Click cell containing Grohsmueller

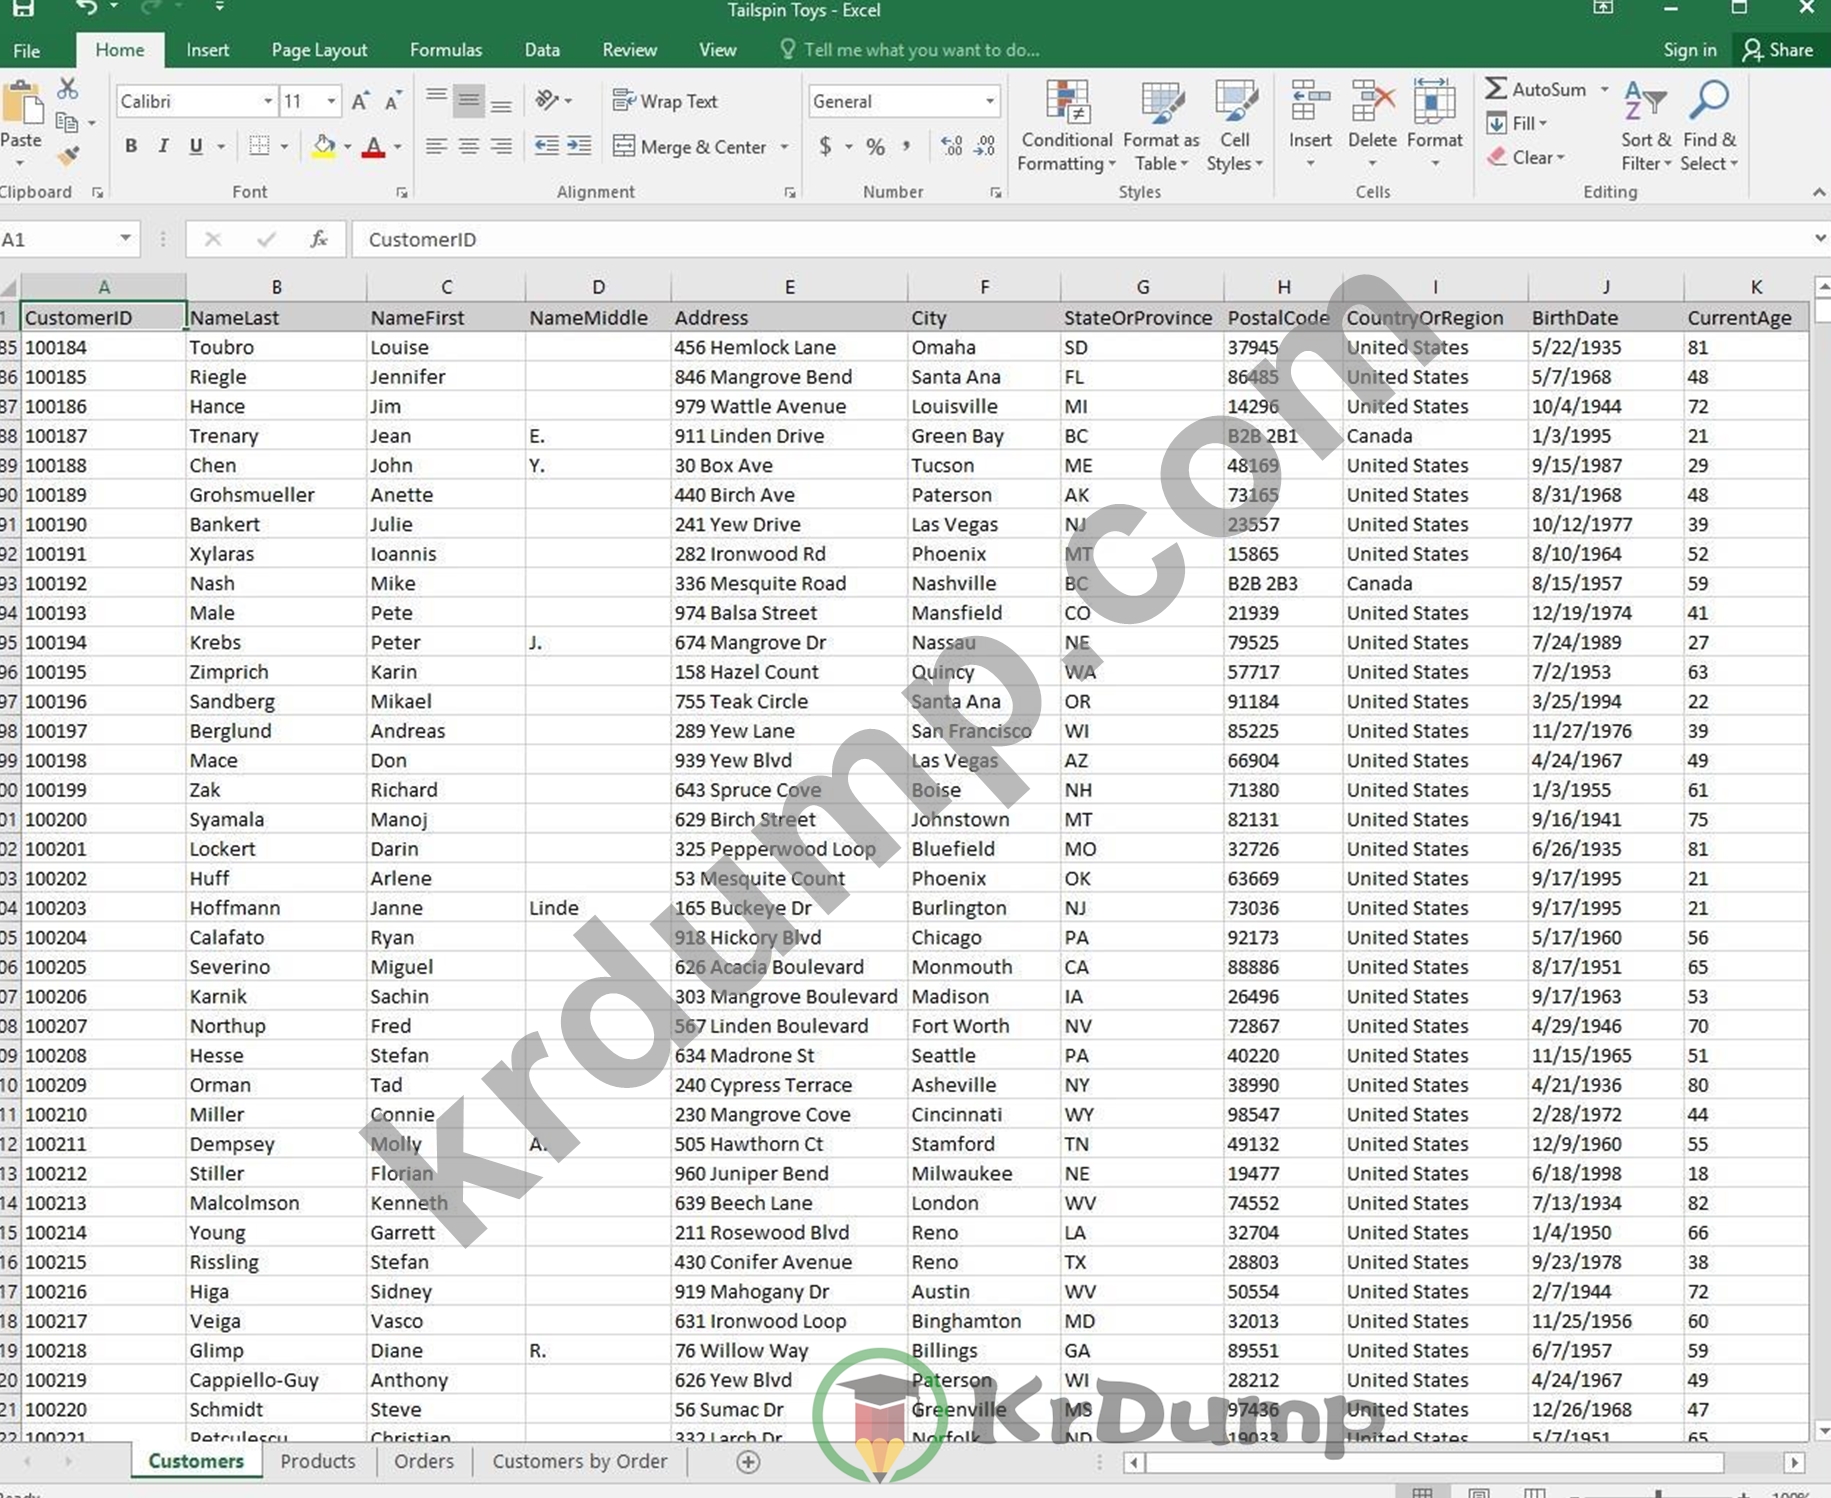click(275, 495)
